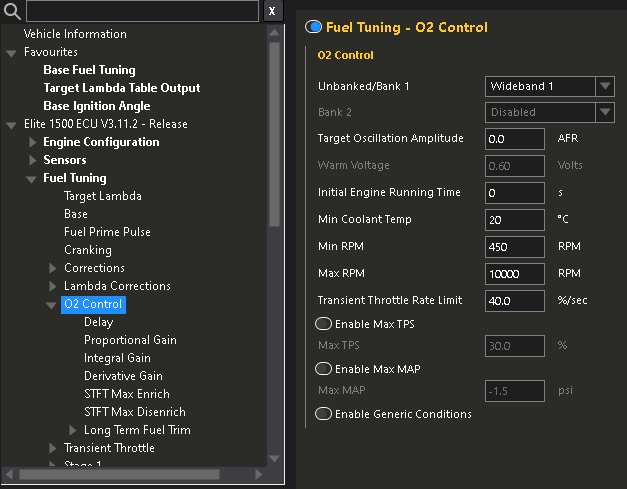Viewport: 627px width, 489px height.
Task: Select Base Fuel Tuning favourite
Action: (89, 70)
